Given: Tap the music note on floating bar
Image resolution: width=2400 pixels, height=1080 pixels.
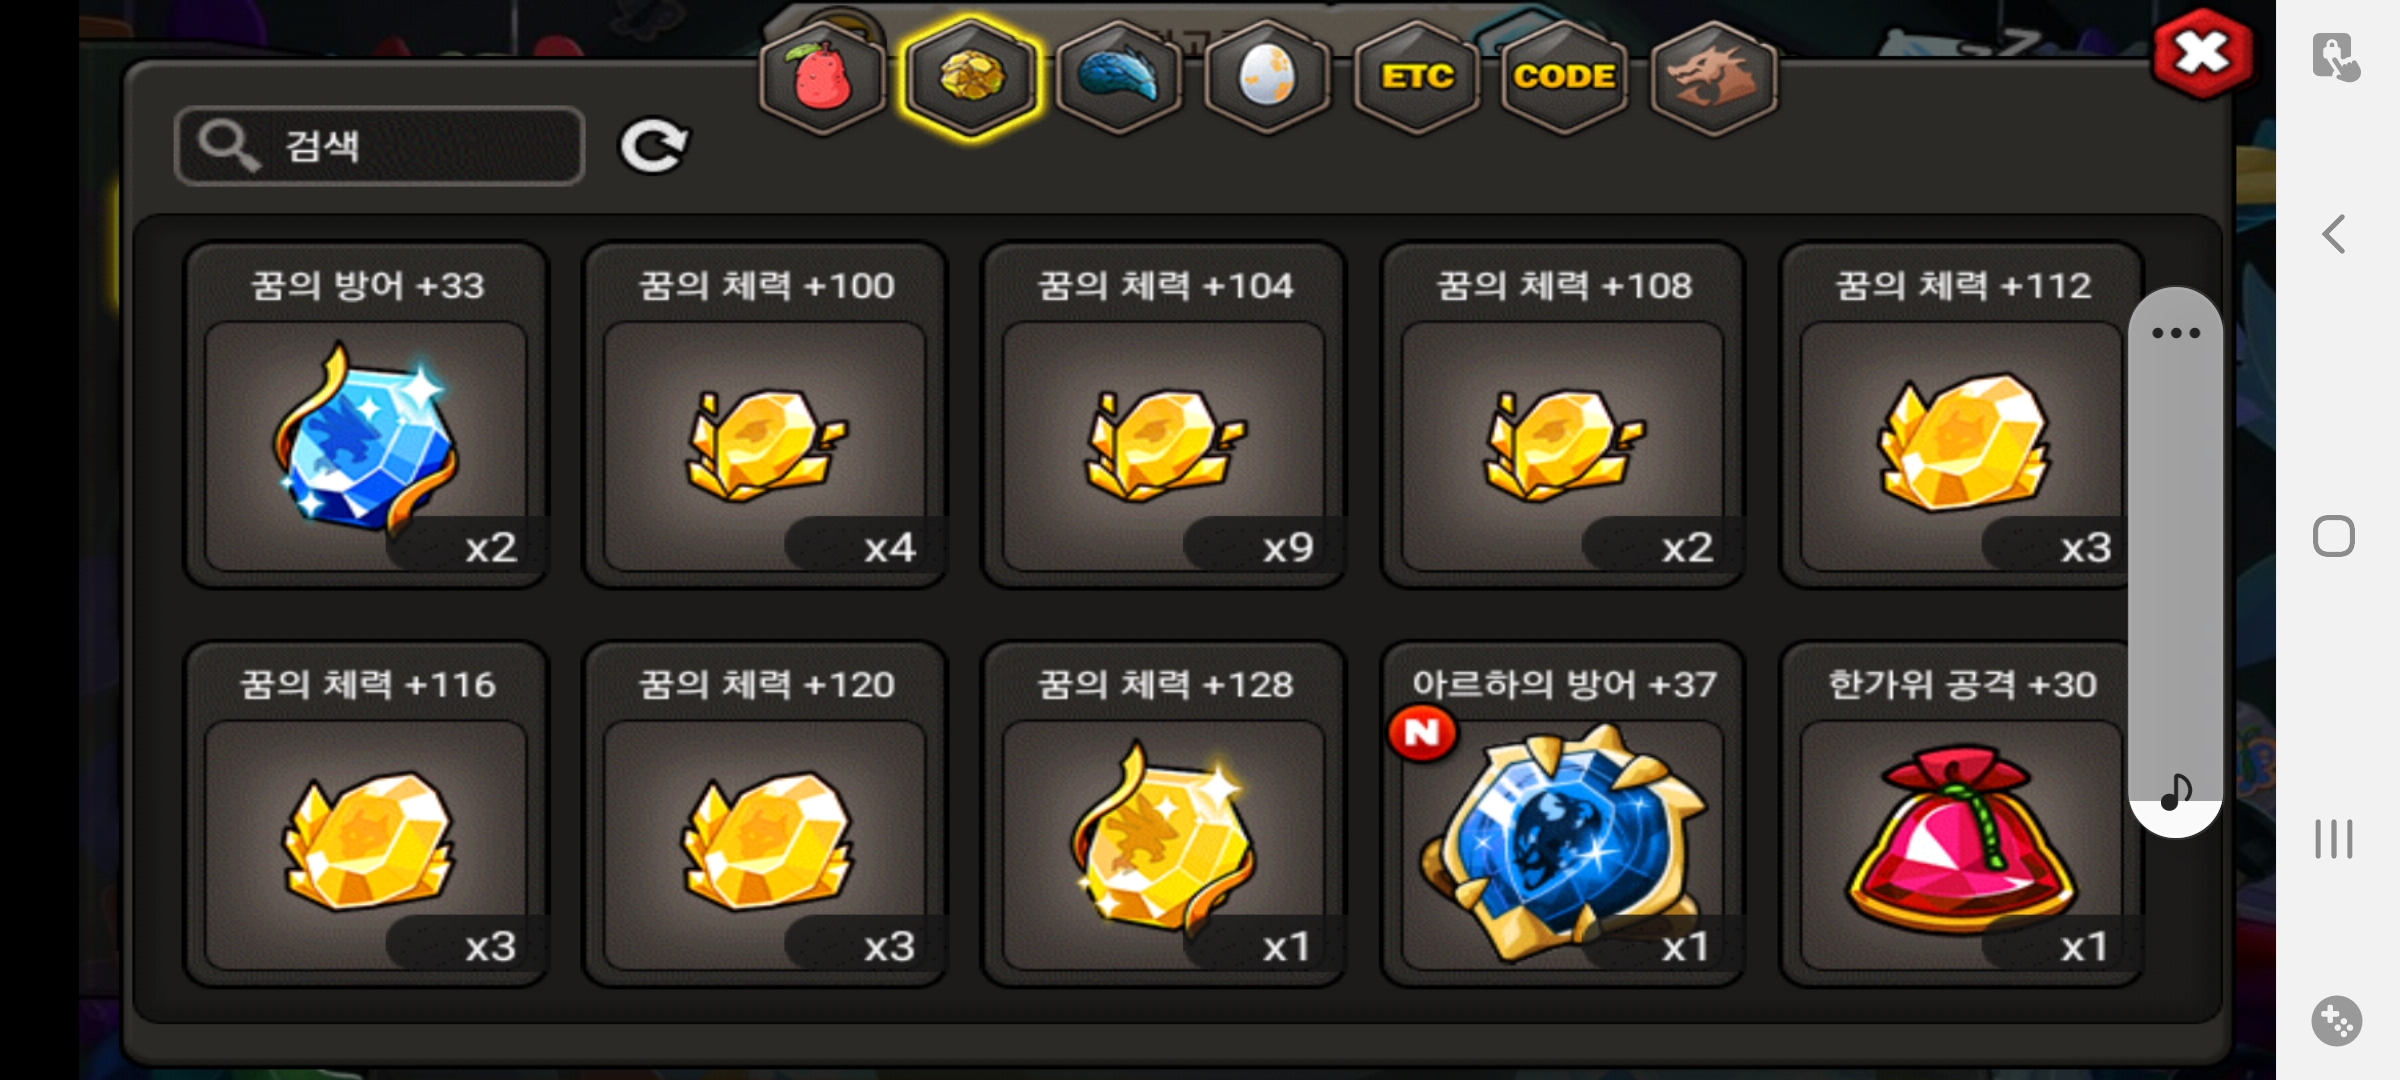Looking at the screenshot, I should click(2176, 792).
